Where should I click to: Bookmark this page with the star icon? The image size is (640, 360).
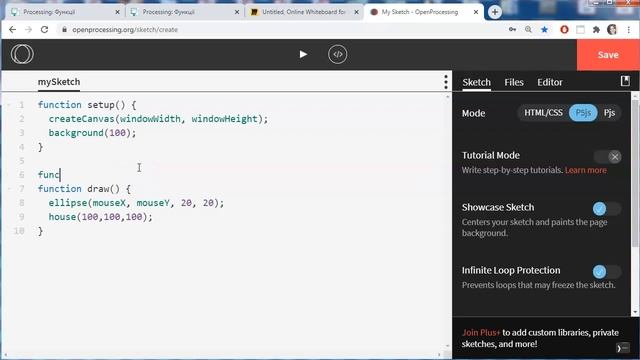point(544,29)
